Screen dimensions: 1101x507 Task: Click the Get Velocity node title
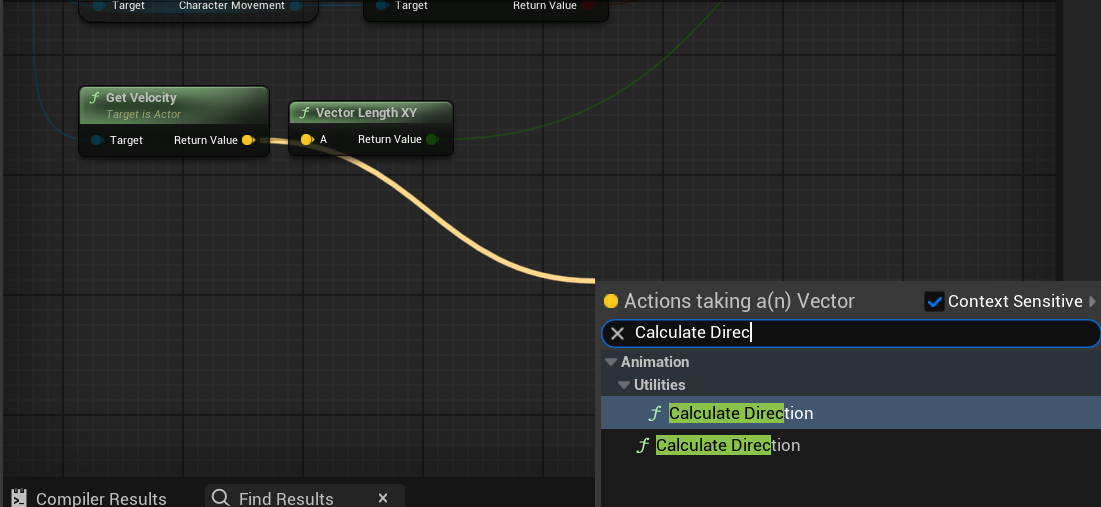(x=140, y=98)
